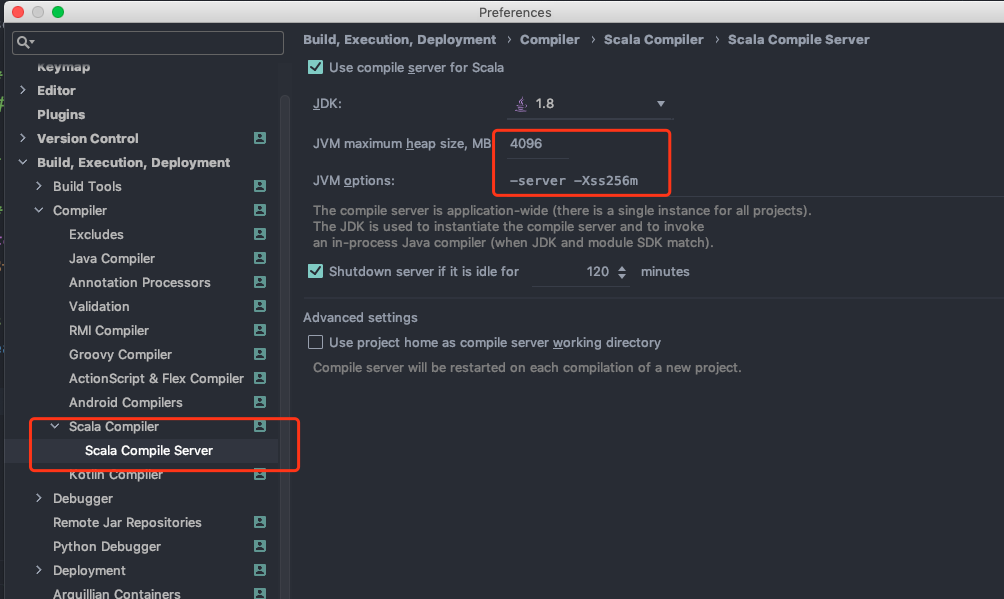The image size is (1004, 599).
Task: Collapse the Compiler tree node
Action: coord(39,210)
